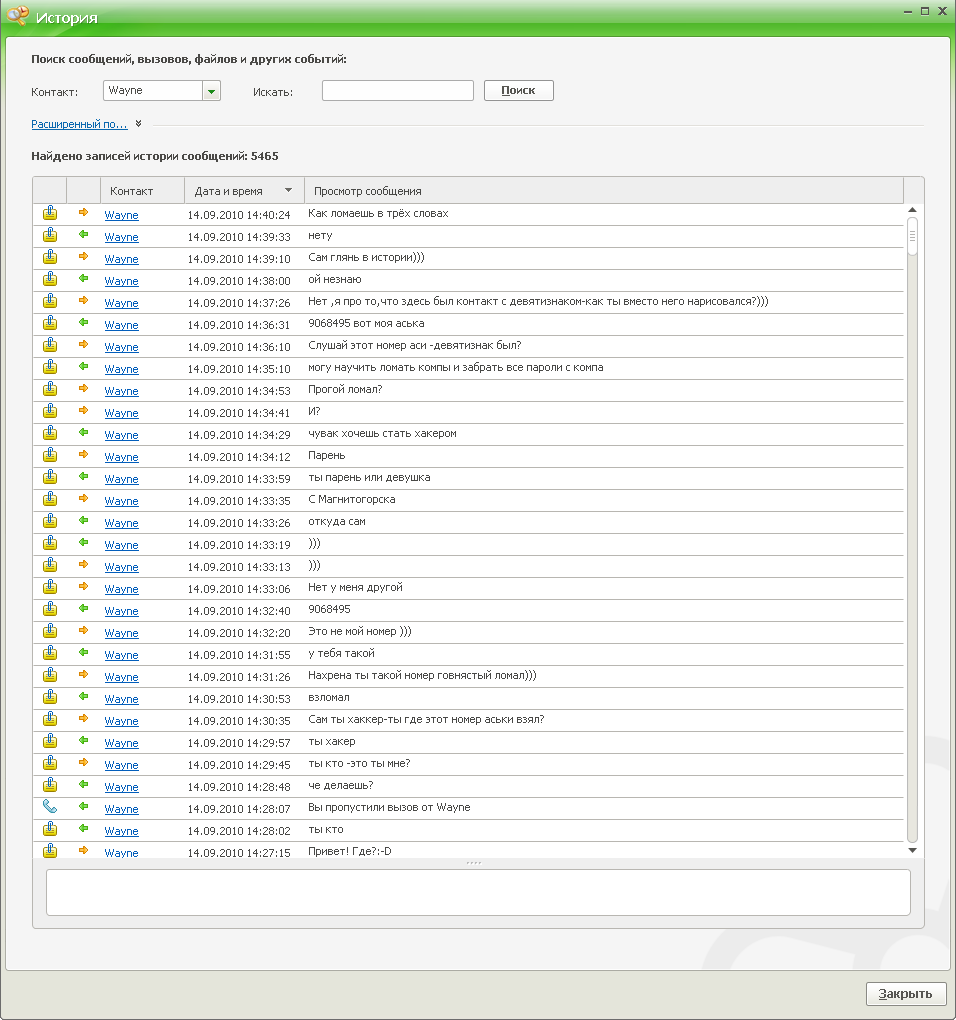Viewport: 956px width, 1020px height.
Task: Open Wayne link on row 14:34:29
Action: (122, 435)
